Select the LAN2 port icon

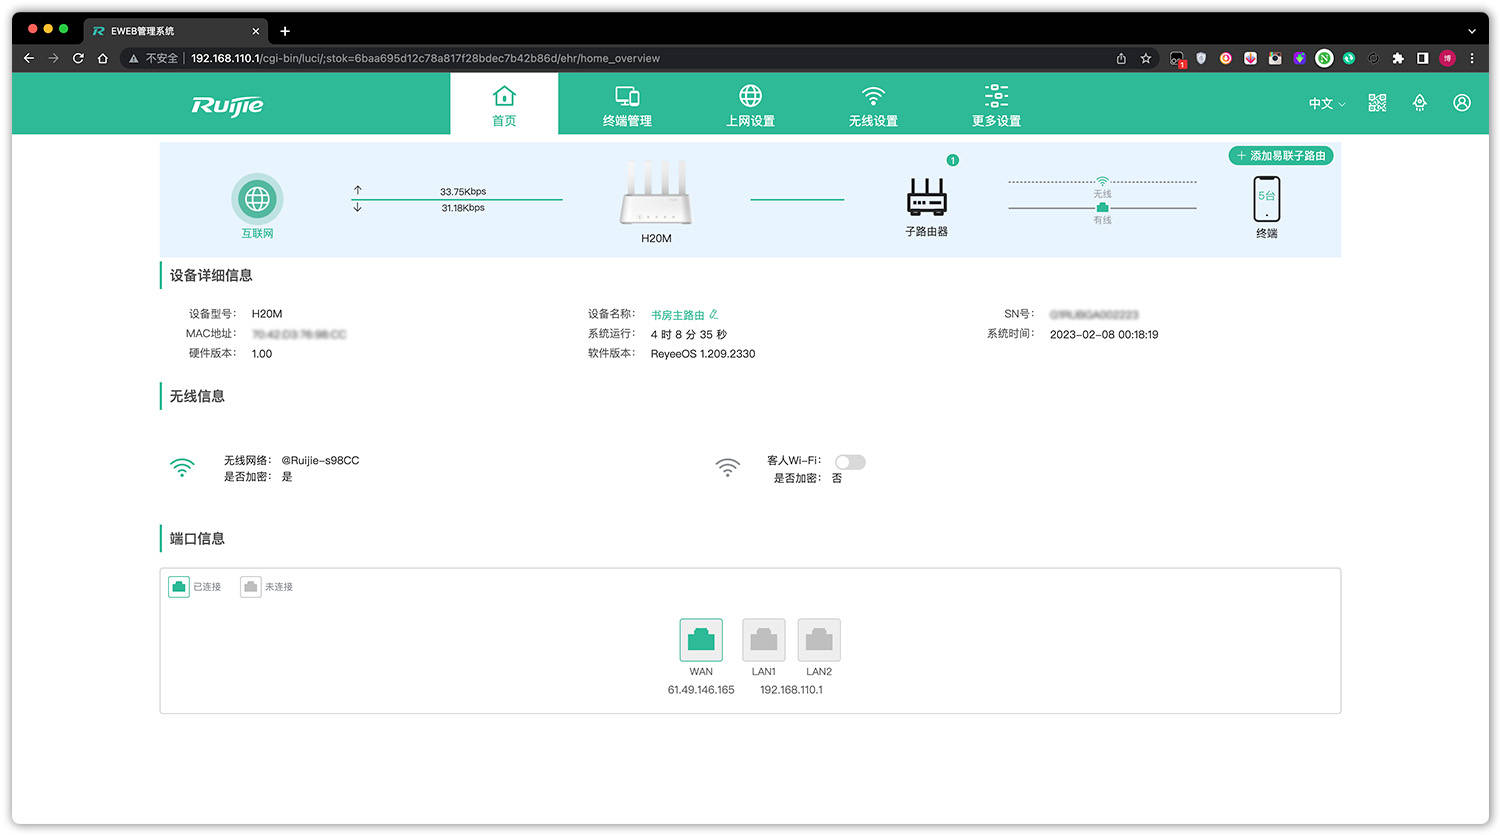[819, 639]
